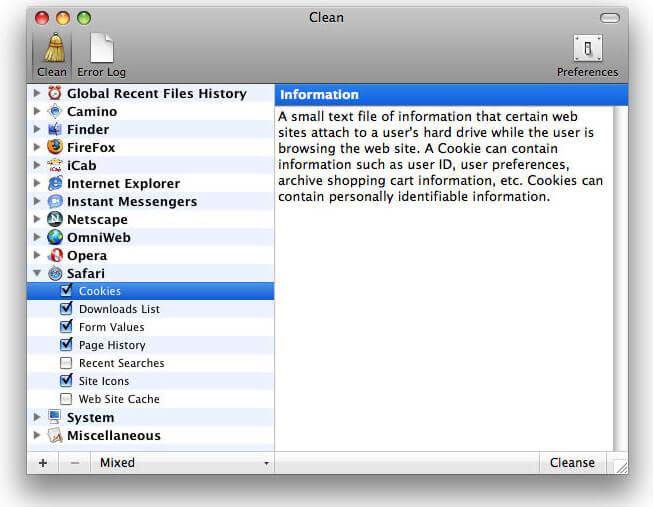Click the Instant Messengers chat bubble icon

55,201
